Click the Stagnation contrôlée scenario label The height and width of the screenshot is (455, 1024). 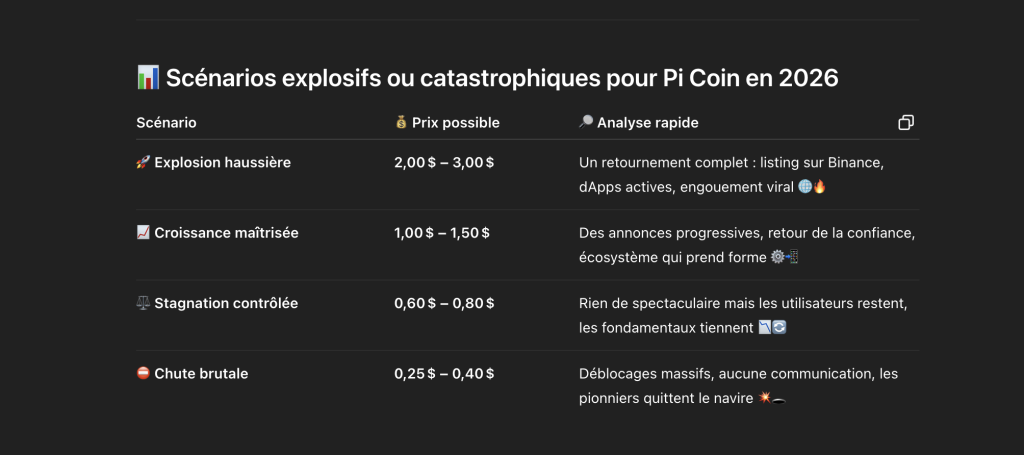click(226, 304)
